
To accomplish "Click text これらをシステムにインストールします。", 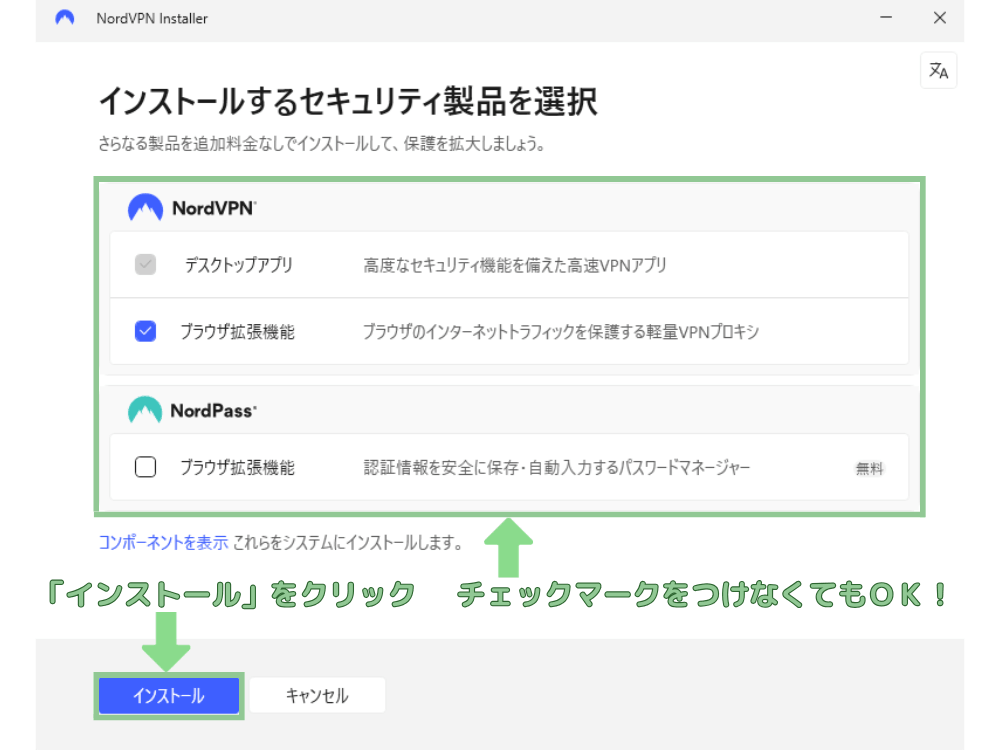I will pyautogui.click(x=348, y=543).
